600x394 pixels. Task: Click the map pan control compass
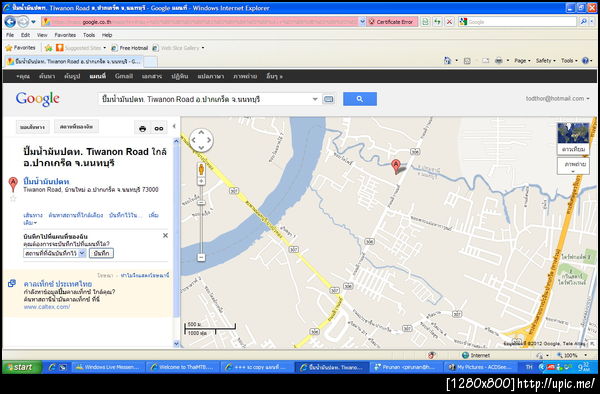(x=201, y=140)
